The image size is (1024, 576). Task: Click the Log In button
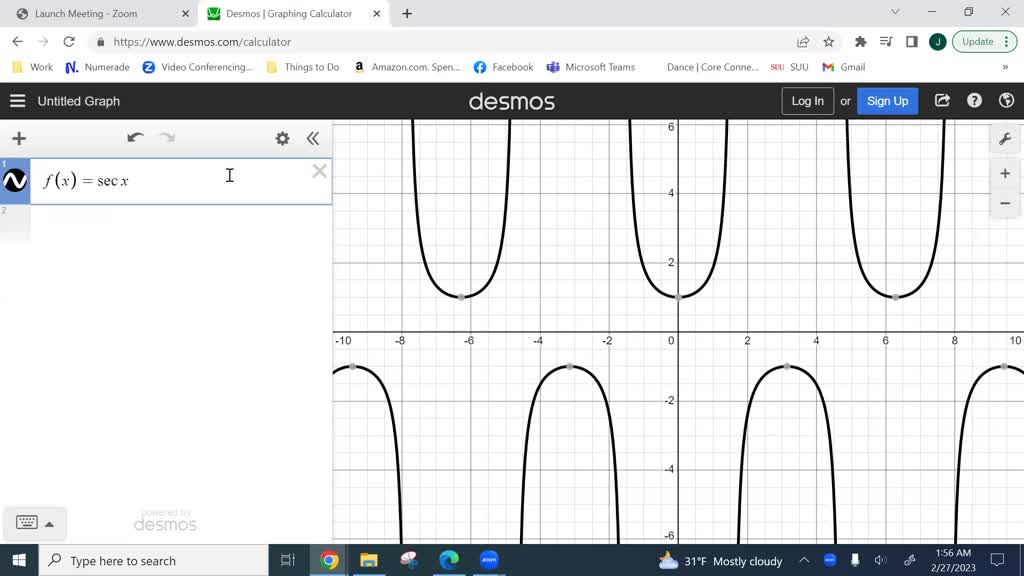tap(807, 101)
